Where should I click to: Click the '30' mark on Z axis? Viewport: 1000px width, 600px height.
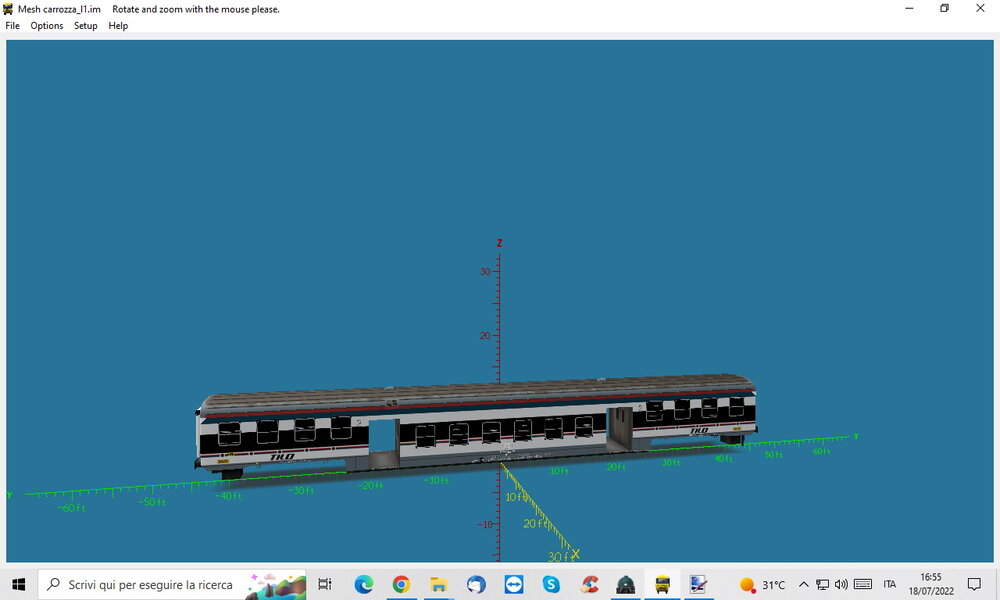click(485, 272)
